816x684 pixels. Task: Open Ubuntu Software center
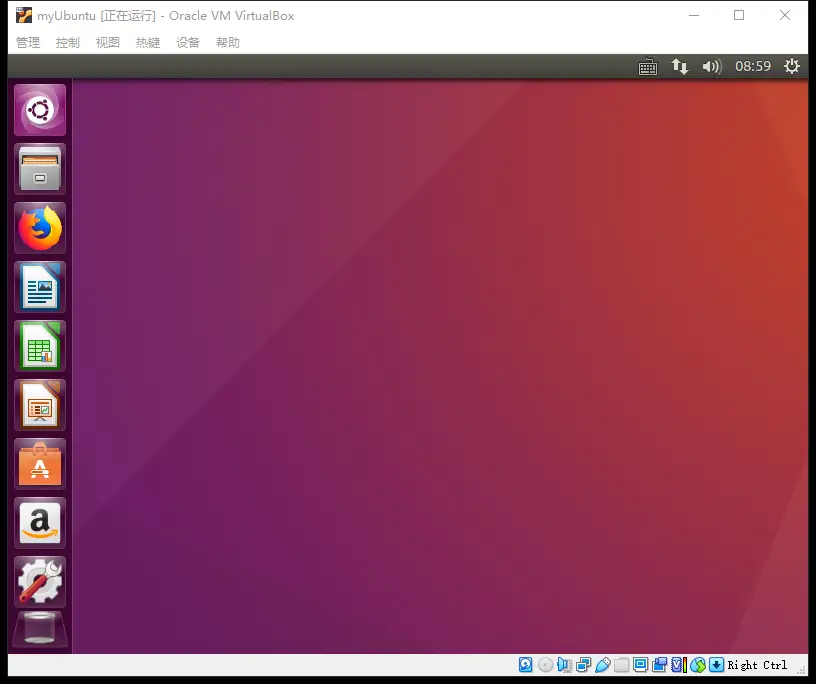pyautogui.click(x=40, y=464)
